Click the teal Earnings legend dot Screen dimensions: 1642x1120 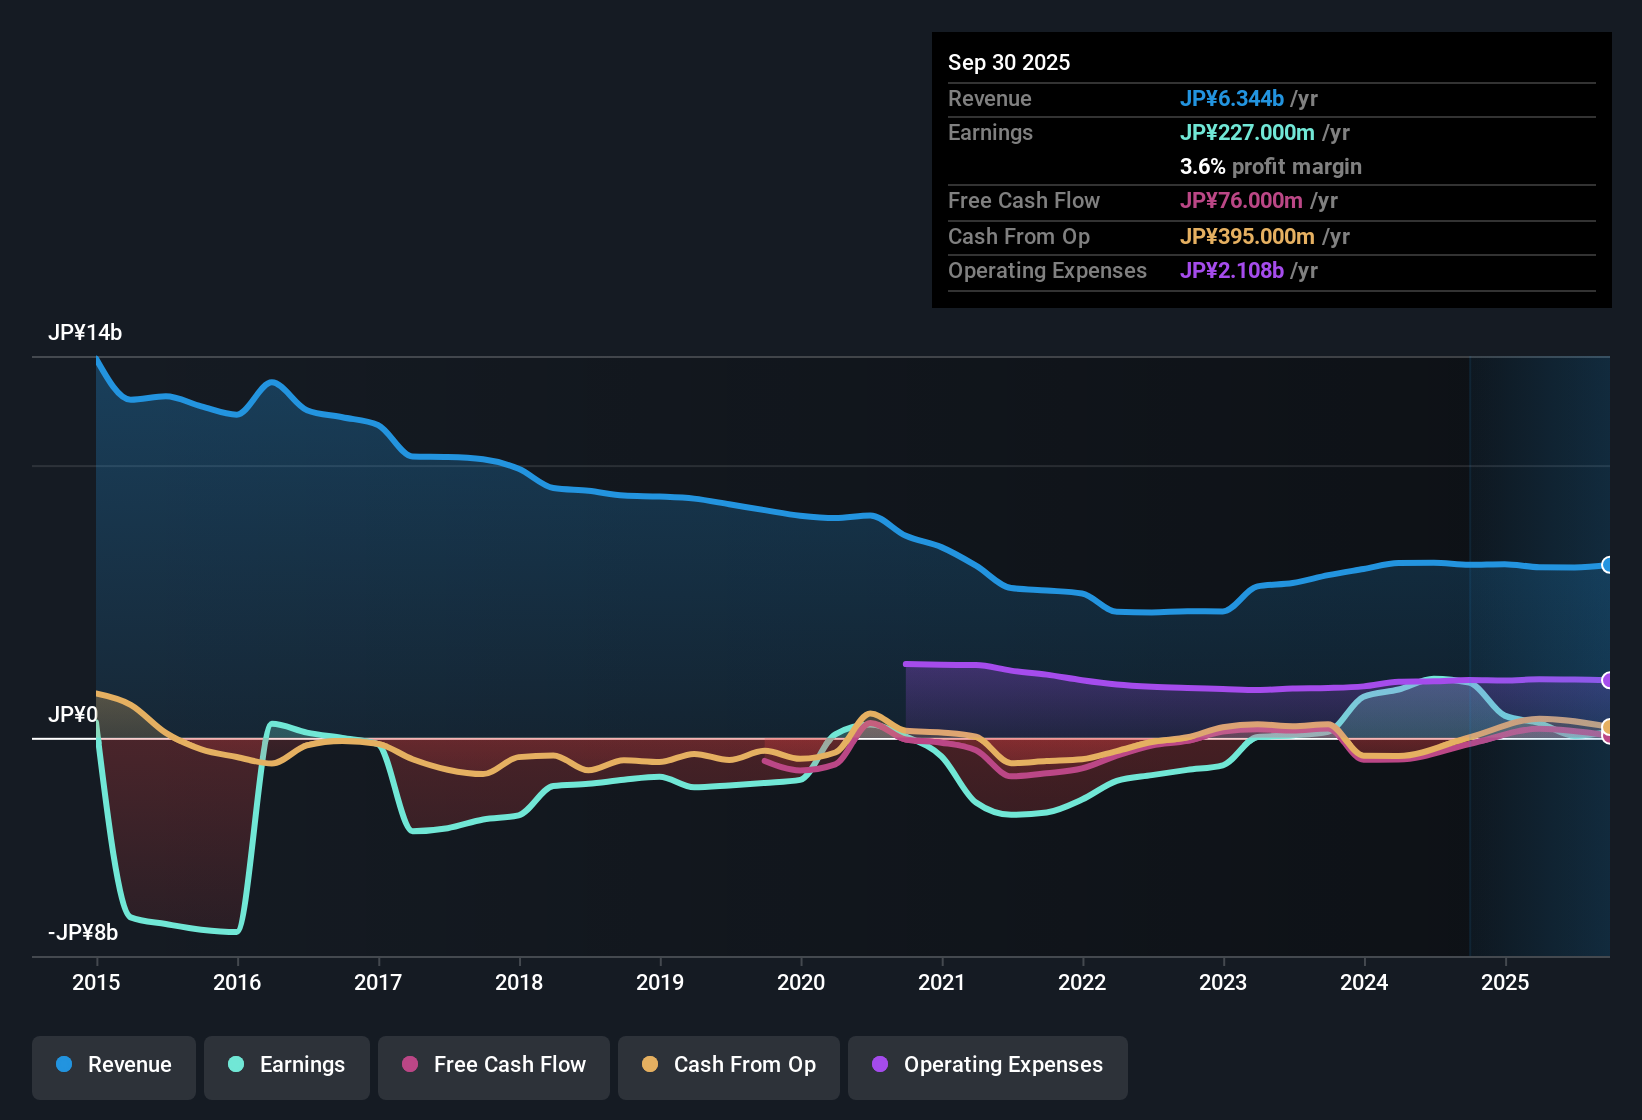tap(236, 1065)
